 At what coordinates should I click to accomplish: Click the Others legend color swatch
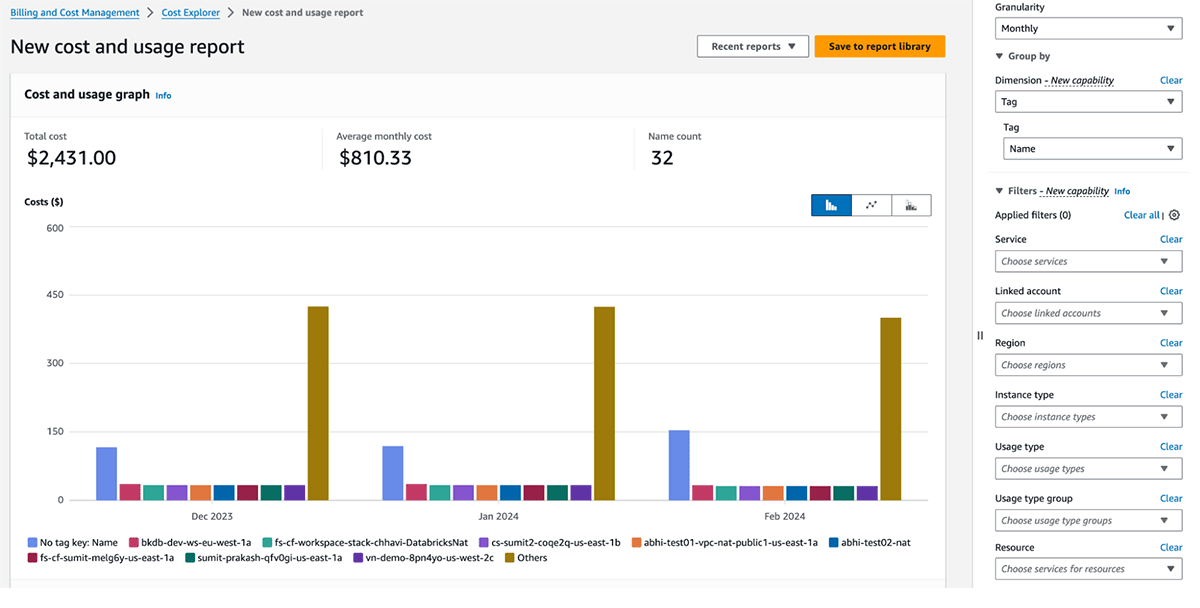pos(509,558)
